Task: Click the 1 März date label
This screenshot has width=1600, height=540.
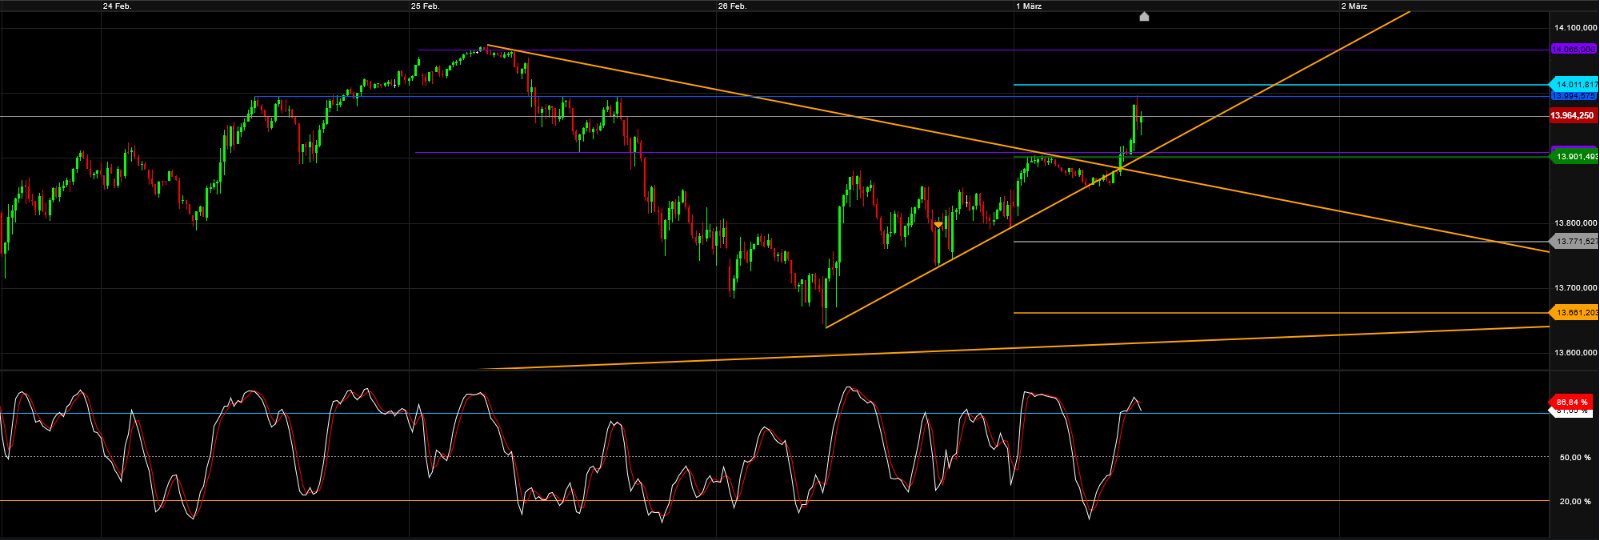Action: pos(1029,6)
